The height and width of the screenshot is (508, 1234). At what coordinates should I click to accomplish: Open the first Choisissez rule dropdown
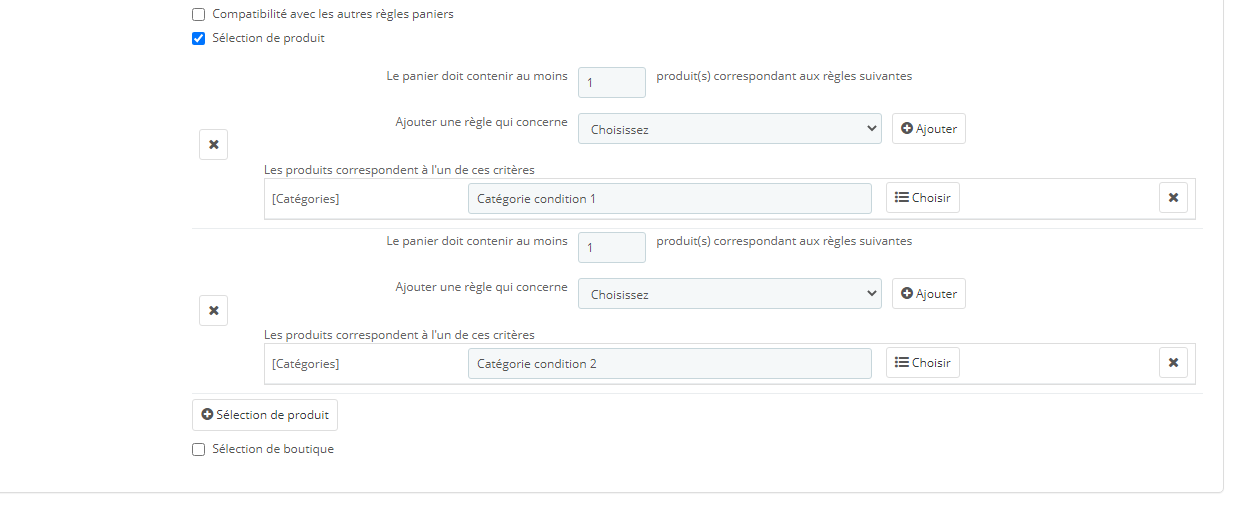[730, 129]
